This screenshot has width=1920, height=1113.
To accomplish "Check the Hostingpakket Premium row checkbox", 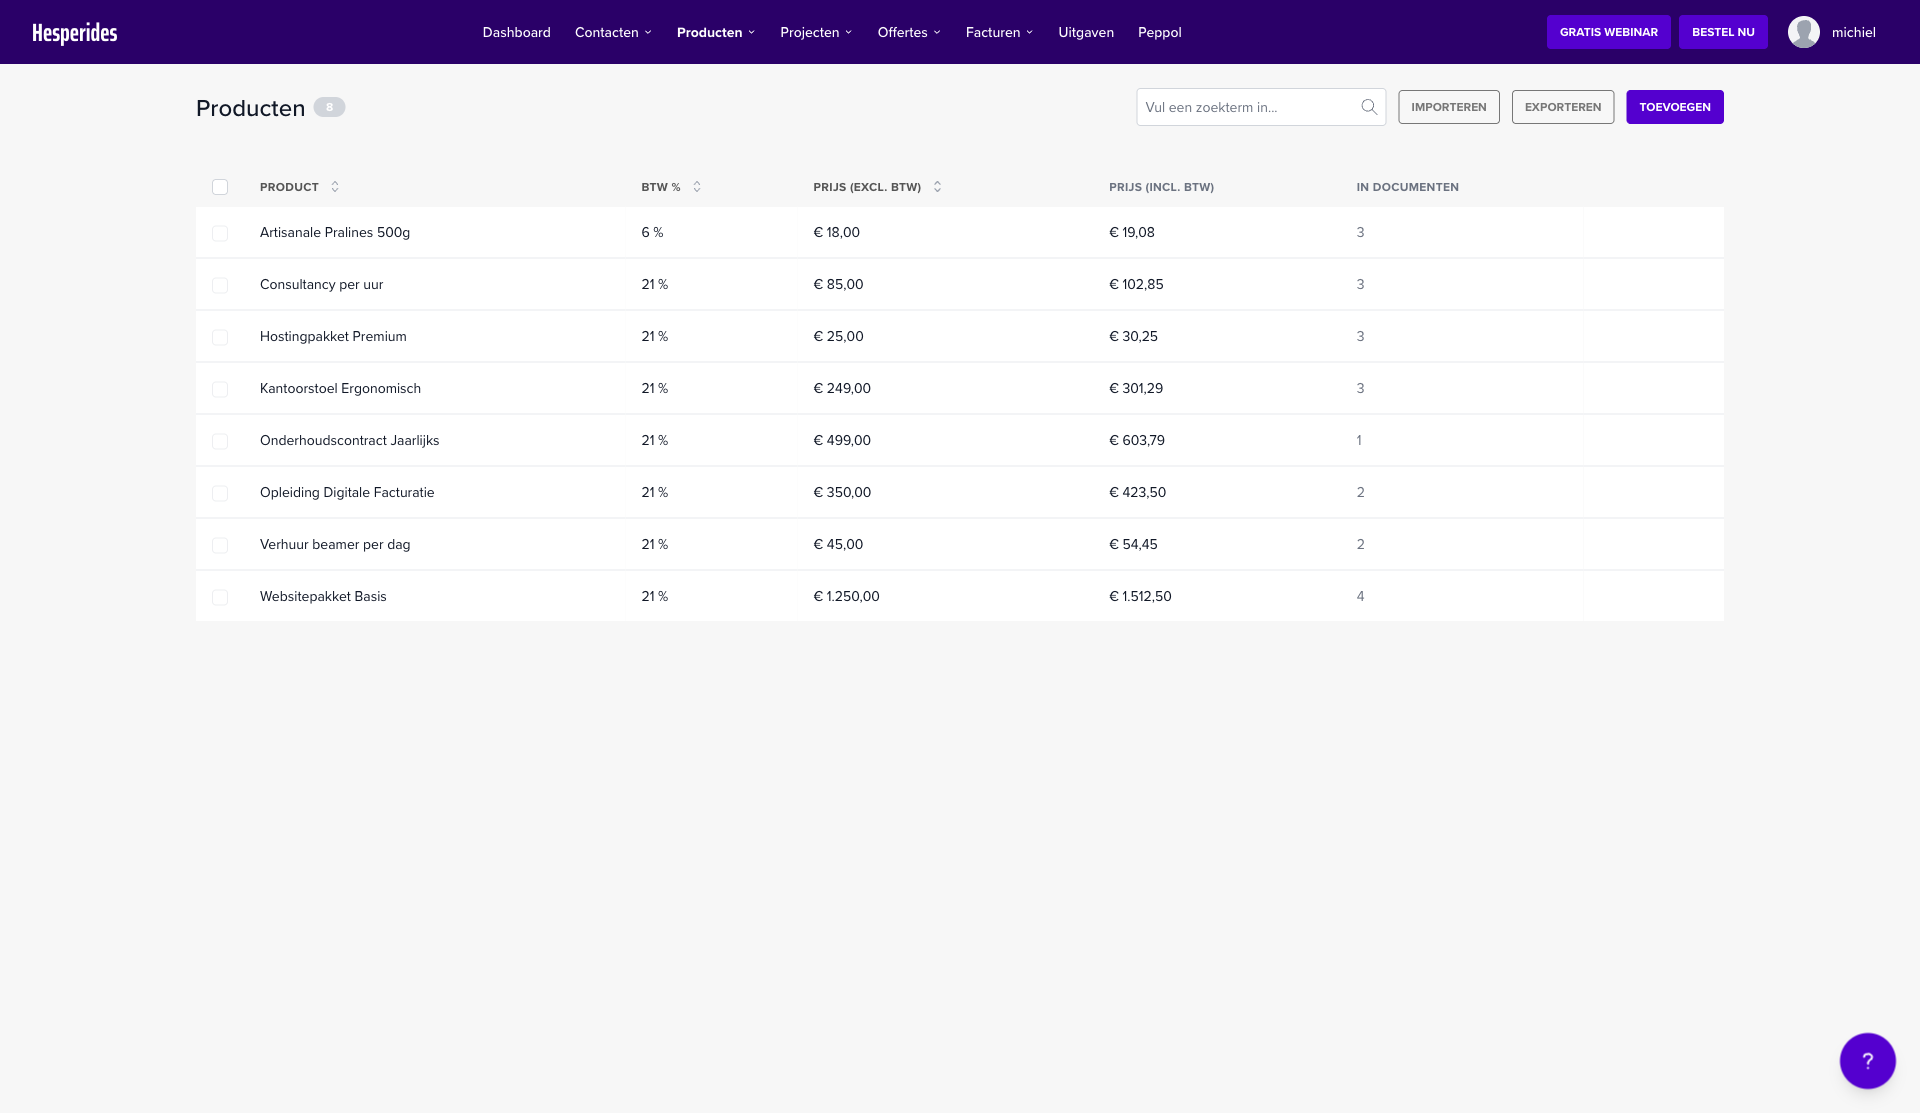I will 220,337.
